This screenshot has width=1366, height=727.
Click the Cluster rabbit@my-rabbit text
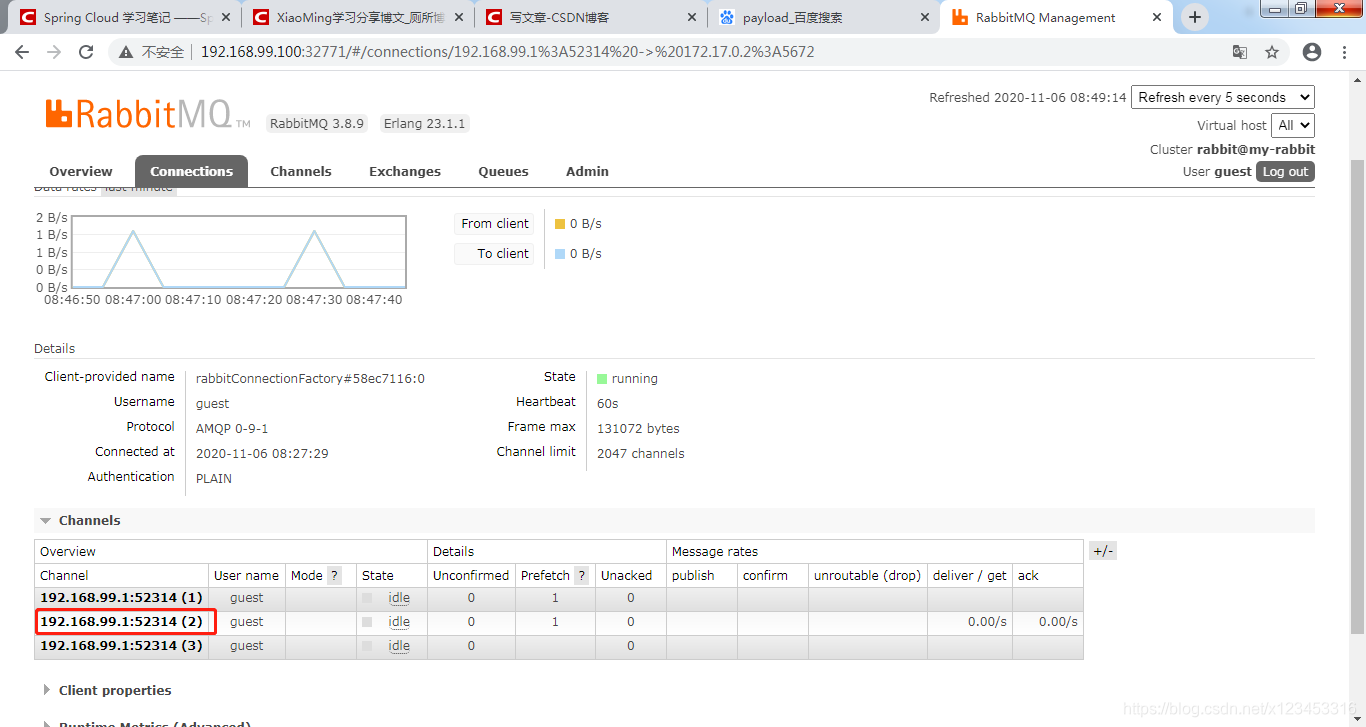coord(1232,150)
